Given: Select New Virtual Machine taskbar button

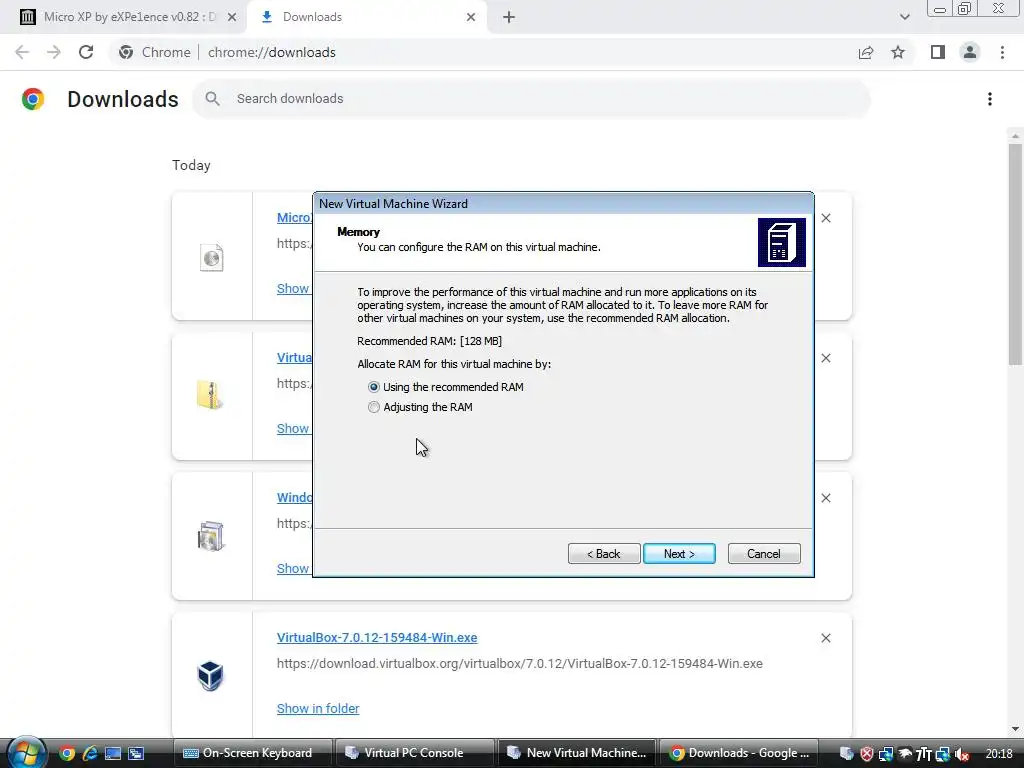Looking at the screenshot, I should click(x=577, y=753).
